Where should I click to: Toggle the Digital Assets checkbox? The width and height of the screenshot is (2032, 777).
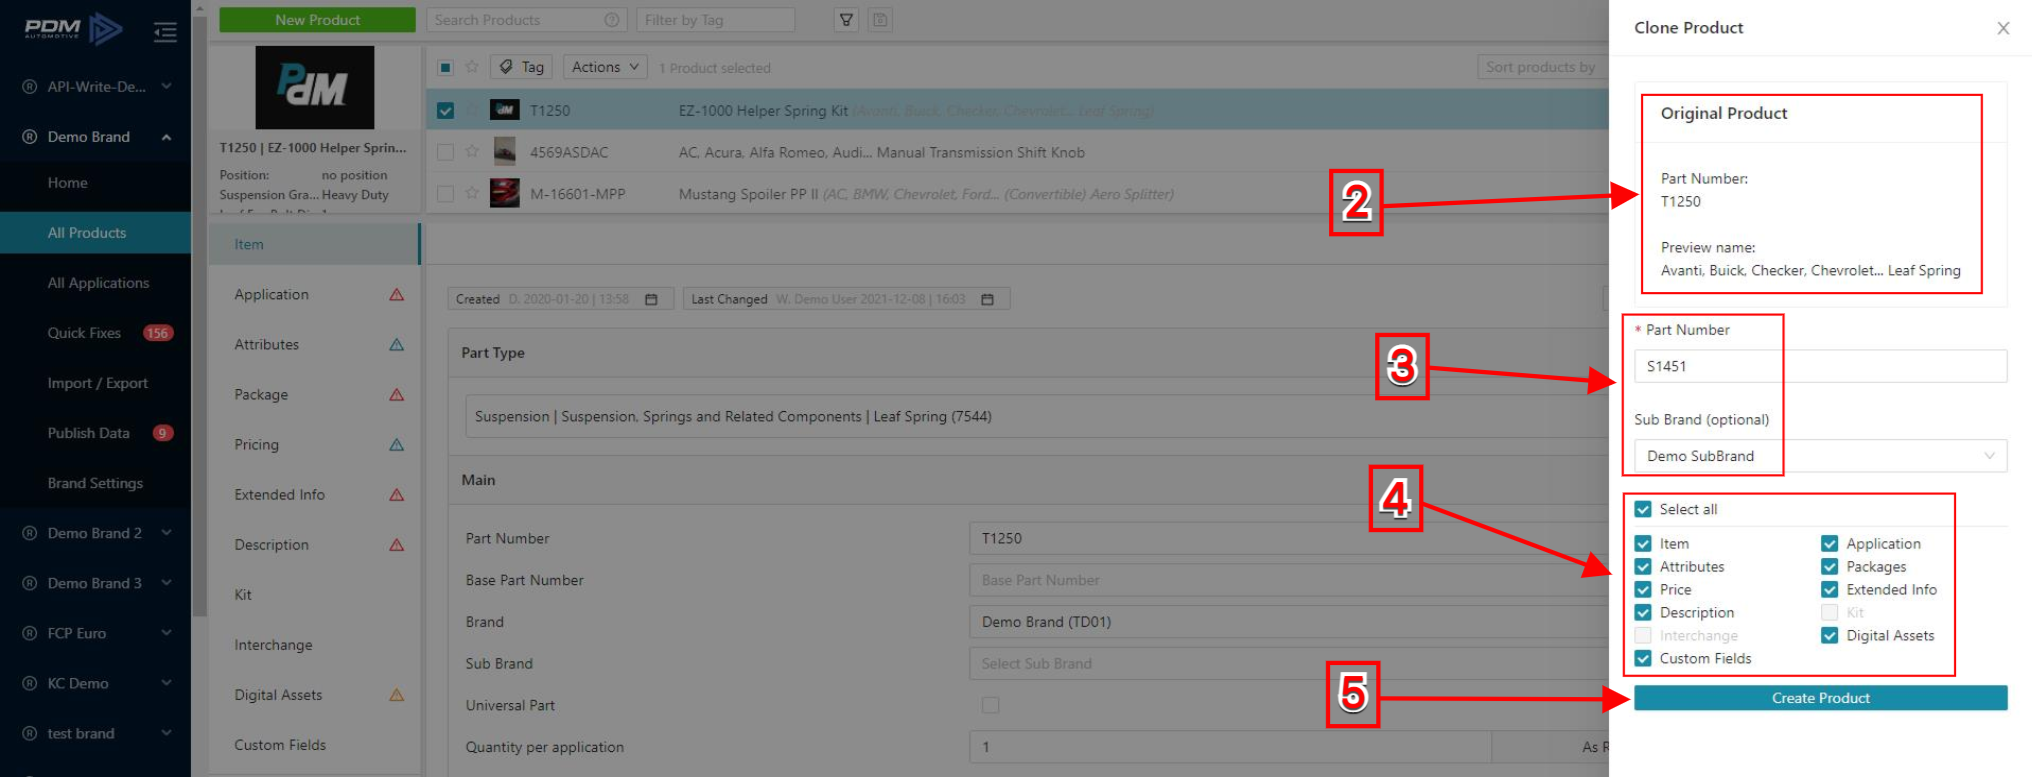coord(1830,636)
